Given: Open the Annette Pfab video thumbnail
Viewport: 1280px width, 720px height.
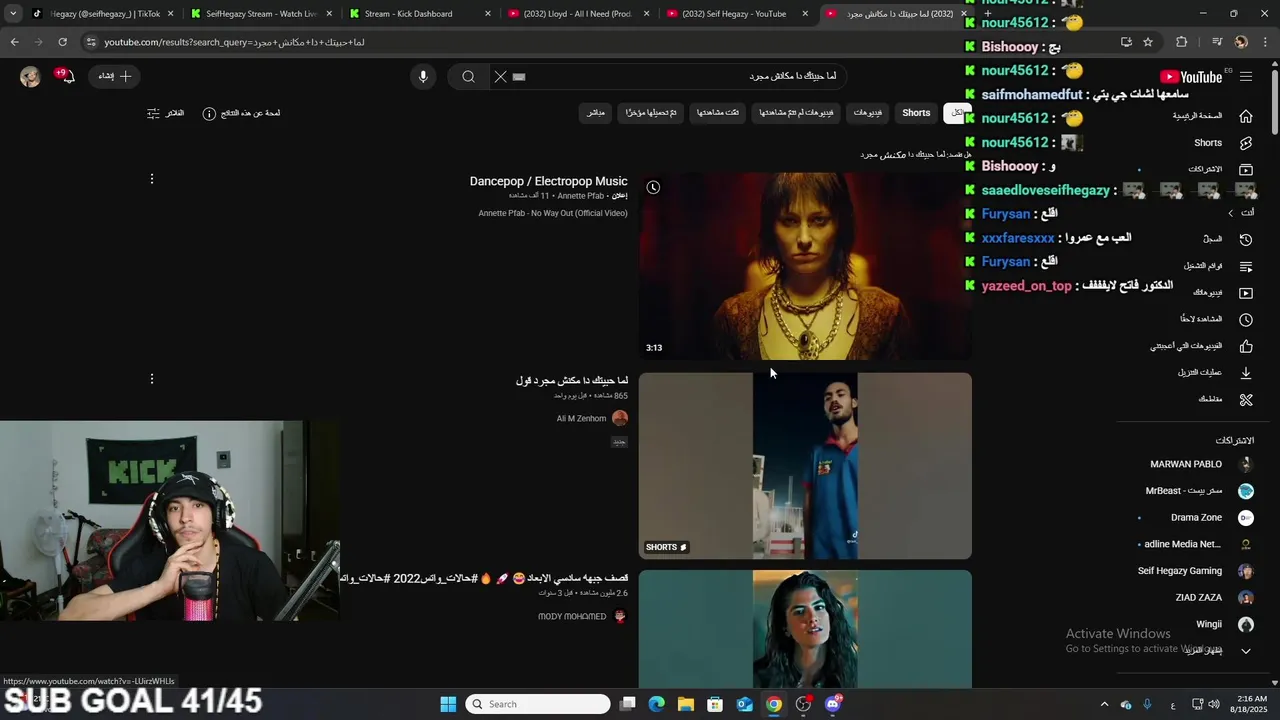Looking at the screenshot, I should 805,266.
